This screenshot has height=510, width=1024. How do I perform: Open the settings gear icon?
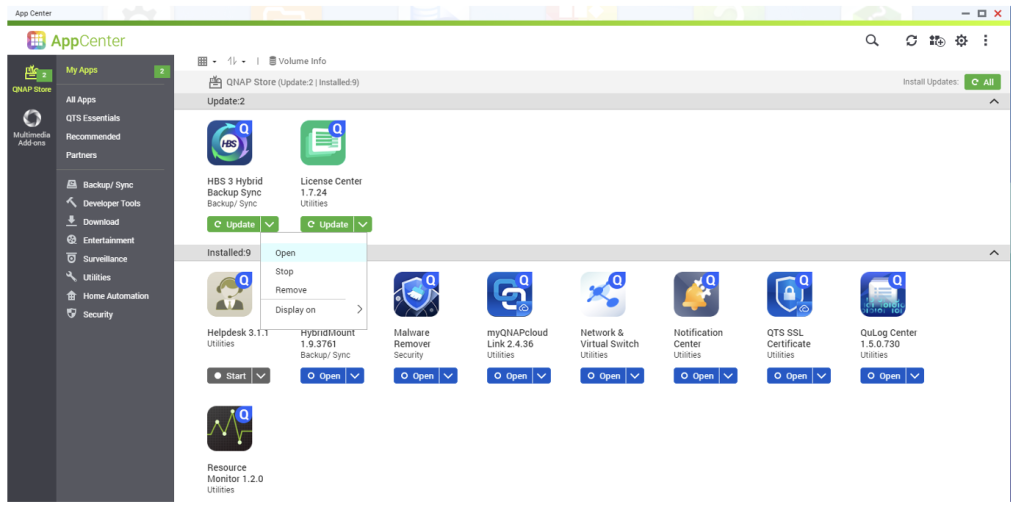click(x=961, y=40)
